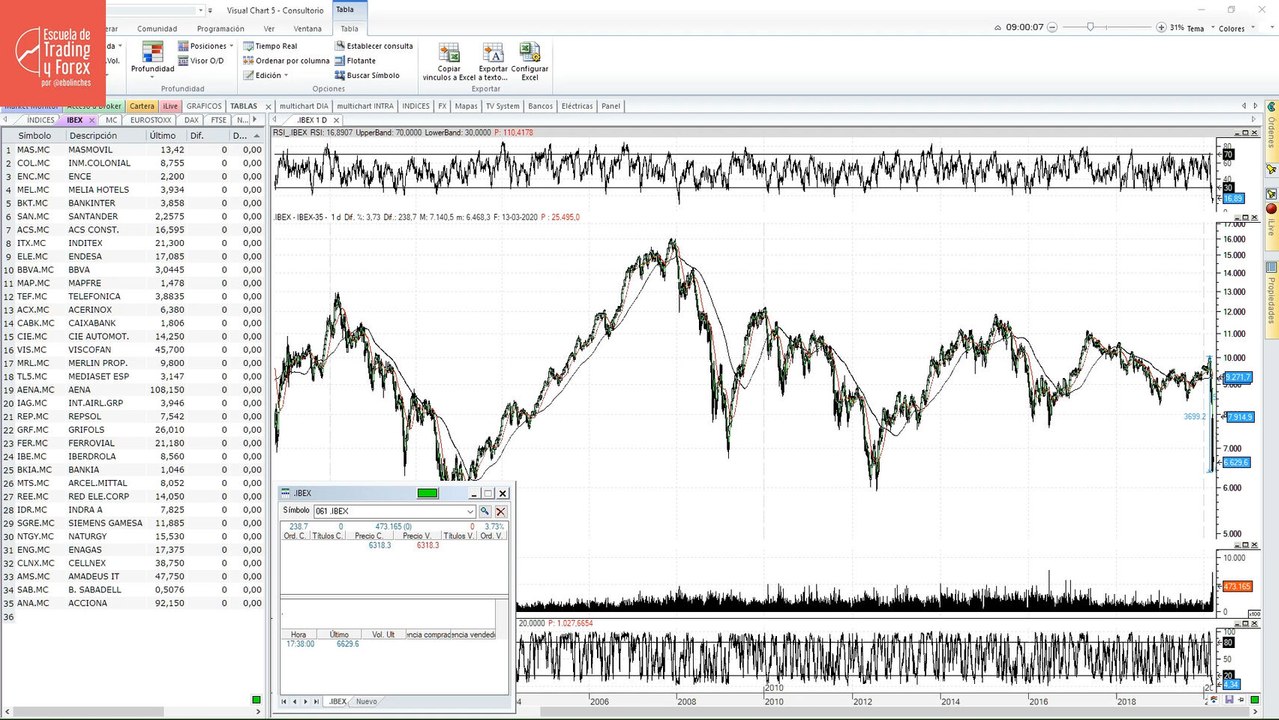Click the Símbolo column header
Screen dimensions: 1279x720
tap(35, 135)
